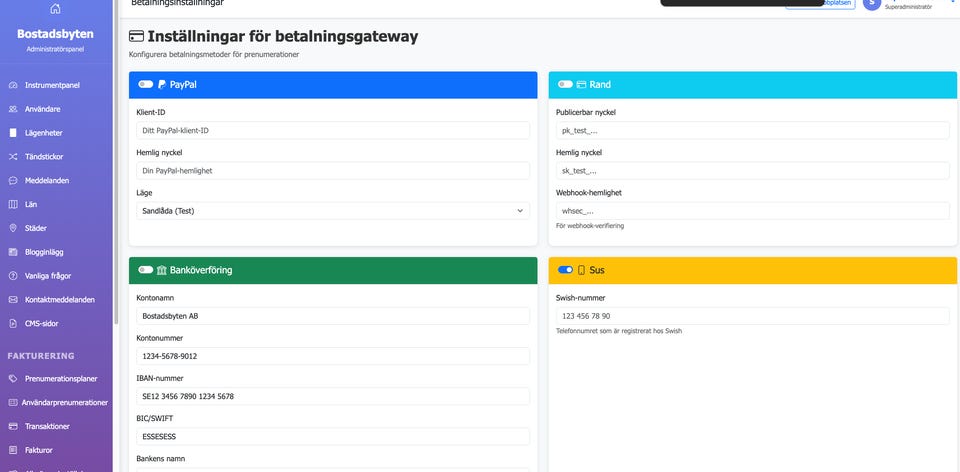
Task: Click the Webhook-hemlighet input field
Action: (752, 211)
